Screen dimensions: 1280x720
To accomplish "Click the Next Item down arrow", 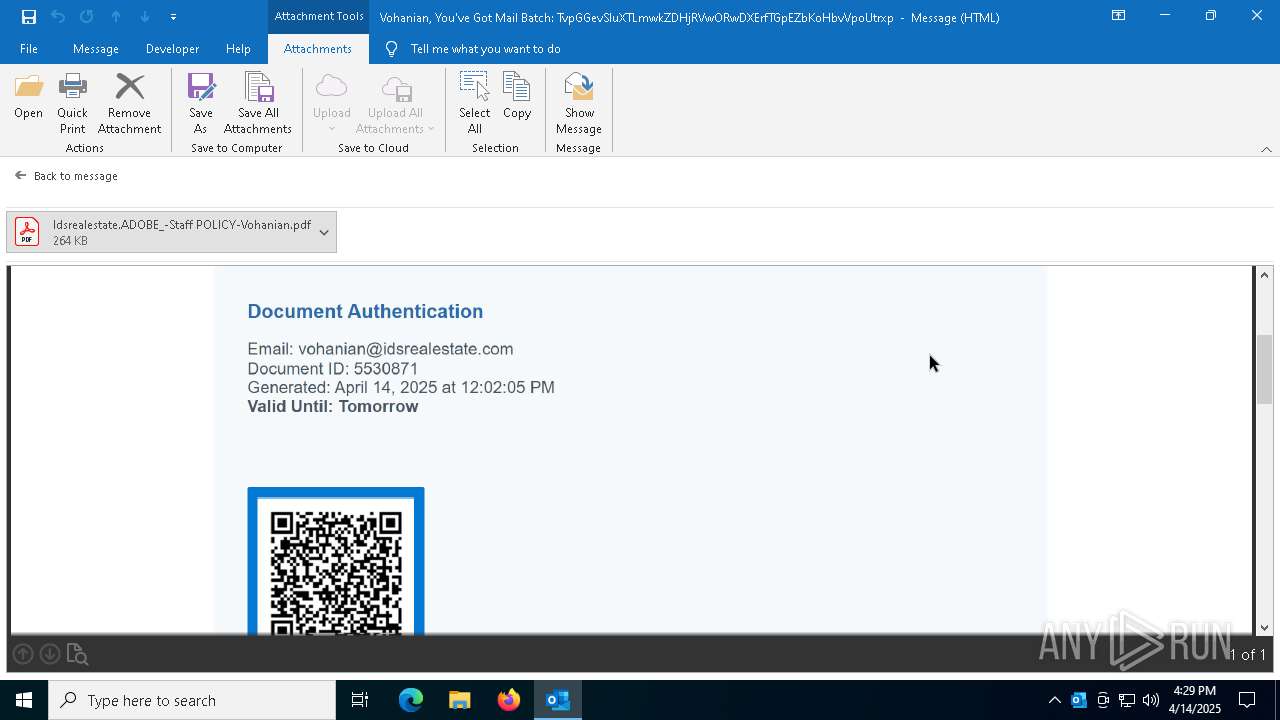I will pos(145,16).
